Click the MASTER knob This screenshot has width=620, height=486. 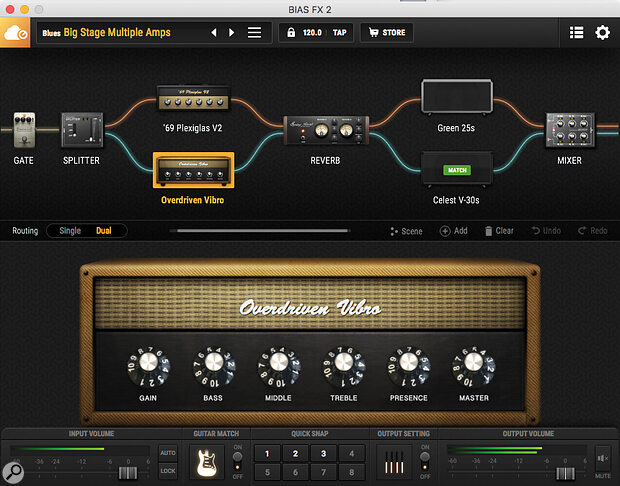pos(474,366)
